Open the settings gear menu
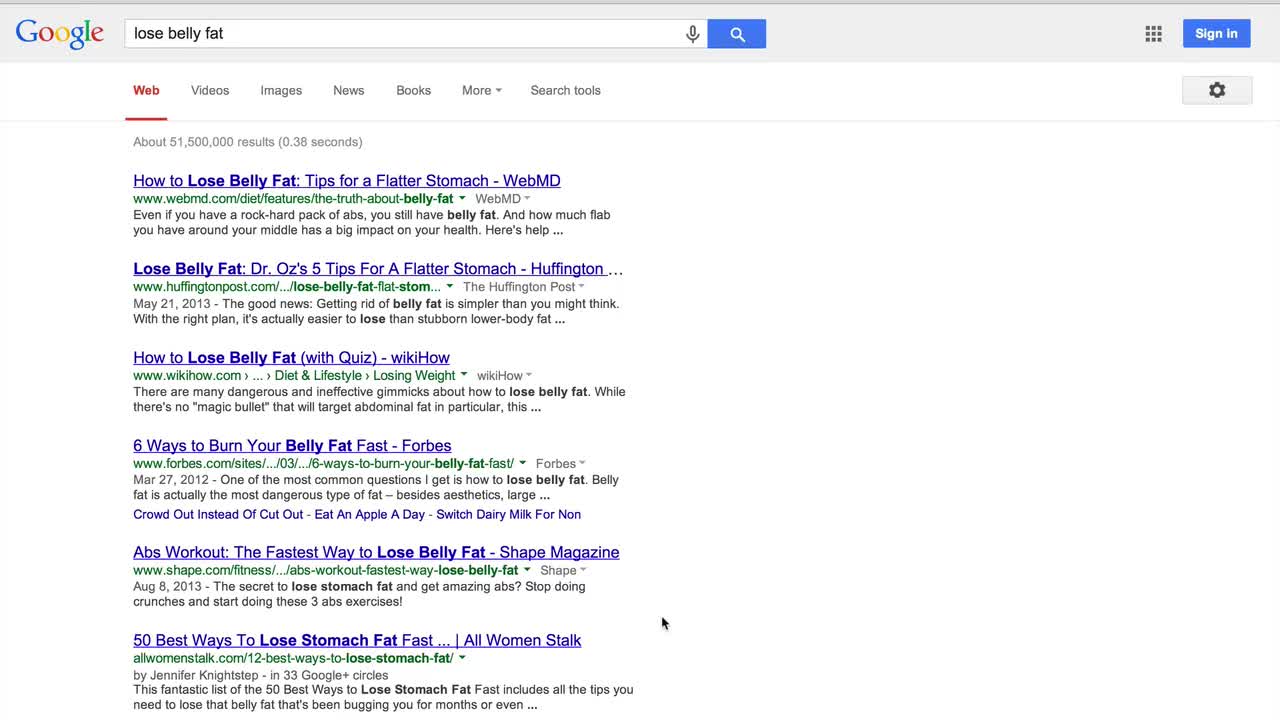This screenshot has width=1280, height=720. [x=1217, y=90]
